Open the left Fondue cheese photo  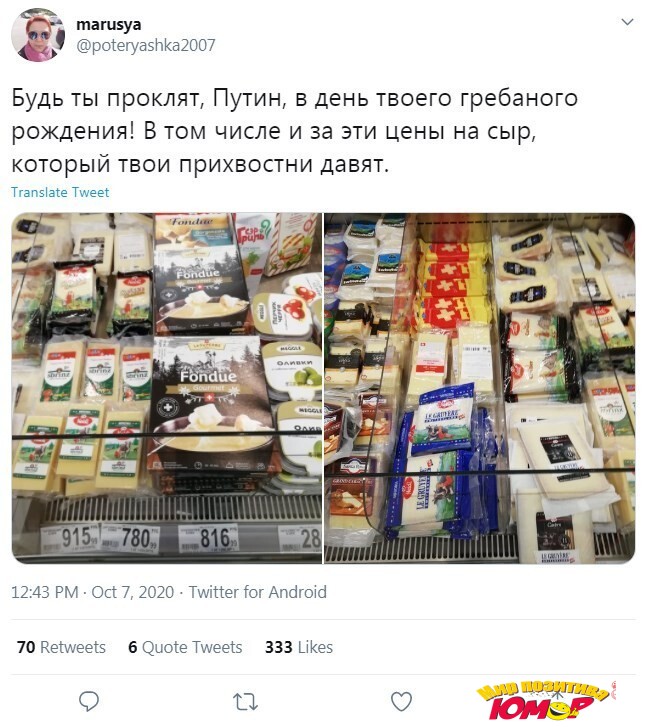click(x=167, y=388)
